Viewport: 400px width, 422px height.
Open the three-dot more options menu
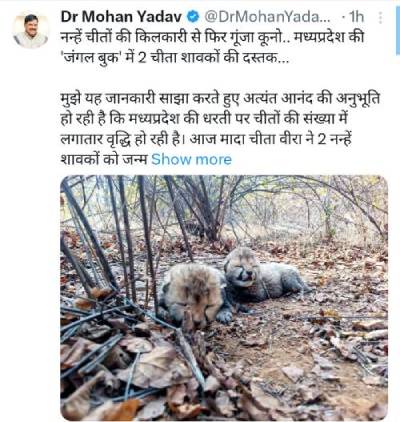click(x=381, y=17)
